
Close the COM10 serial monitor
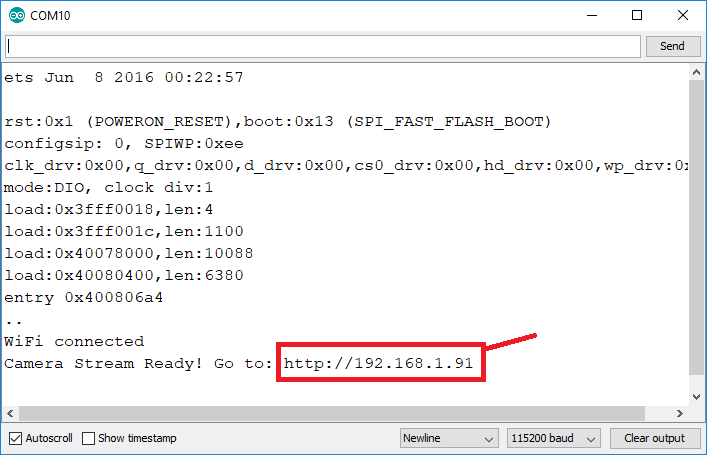coord(682,16)
